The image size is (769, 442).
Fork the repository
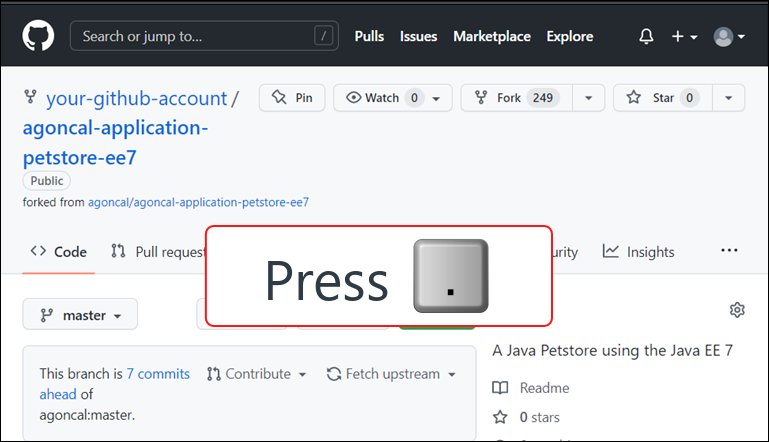(516, 98)
